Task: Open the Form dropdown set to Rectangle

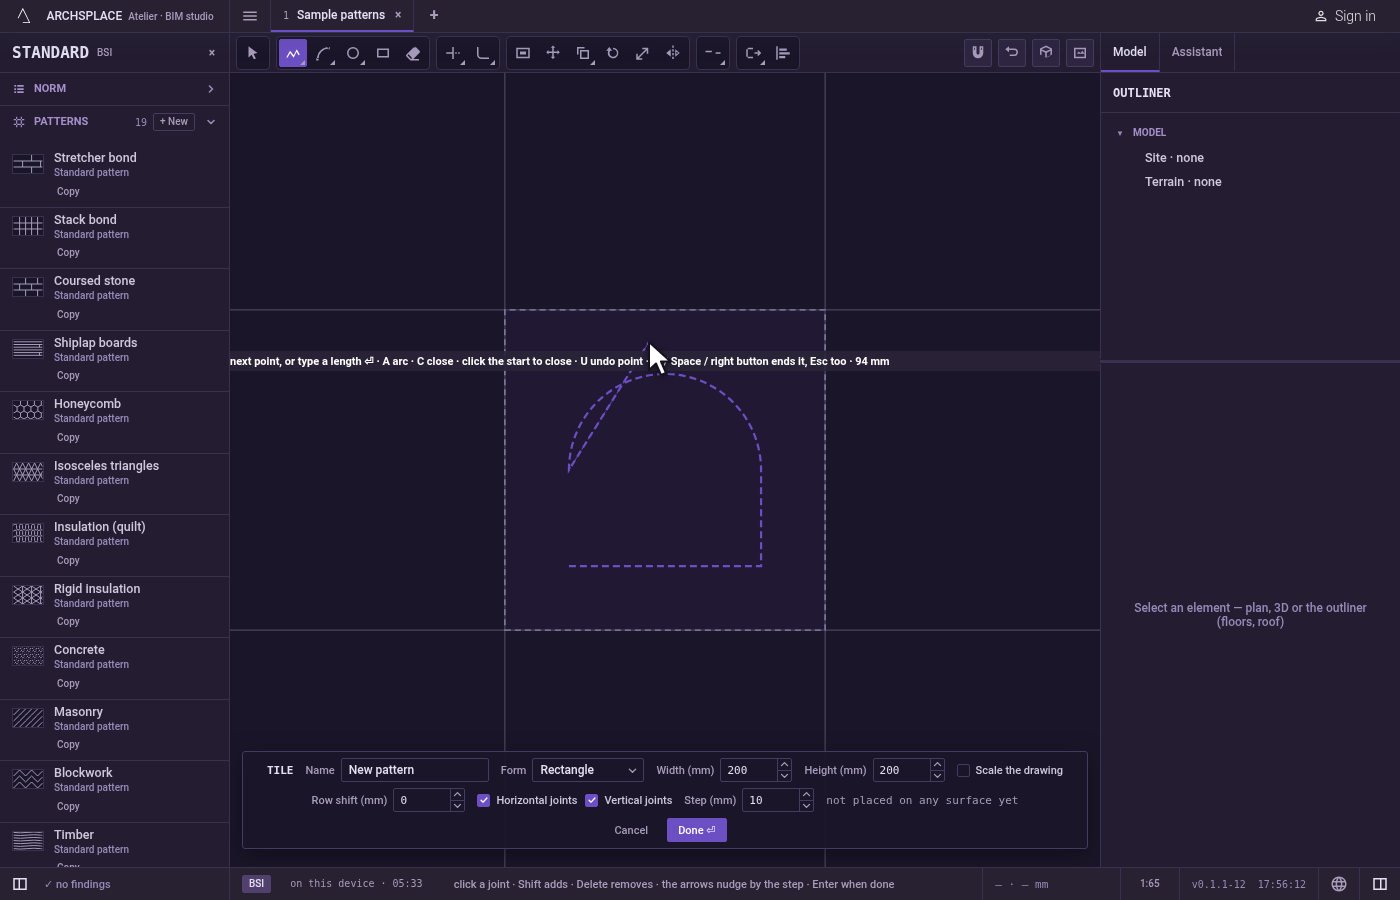Action: coord(588,770)
